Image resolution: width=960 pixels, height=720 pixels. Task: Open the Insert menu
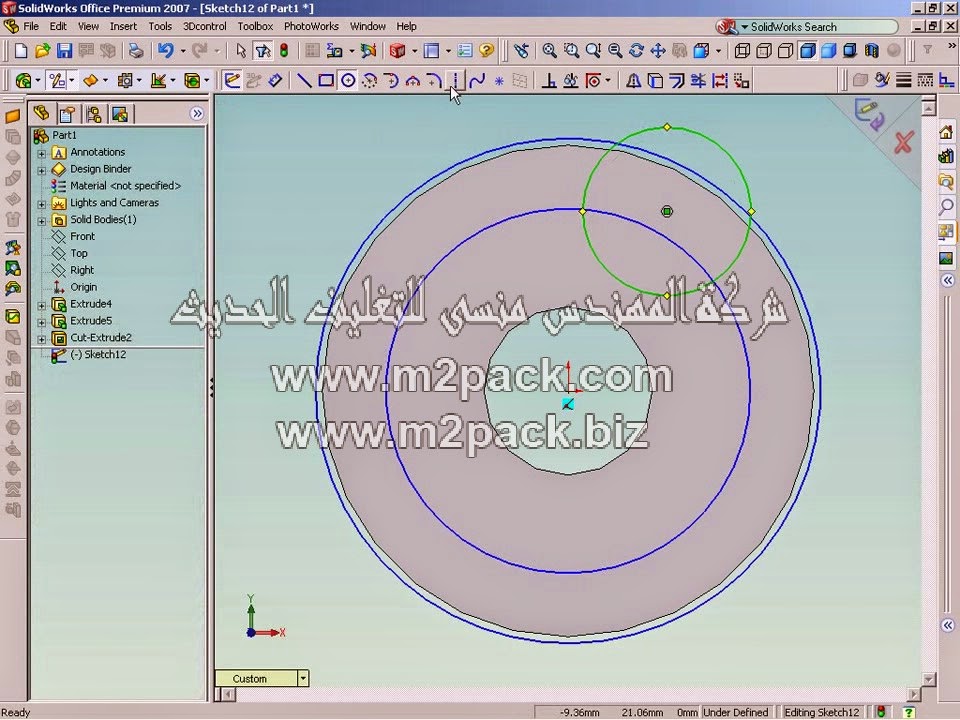coord(123,26)
